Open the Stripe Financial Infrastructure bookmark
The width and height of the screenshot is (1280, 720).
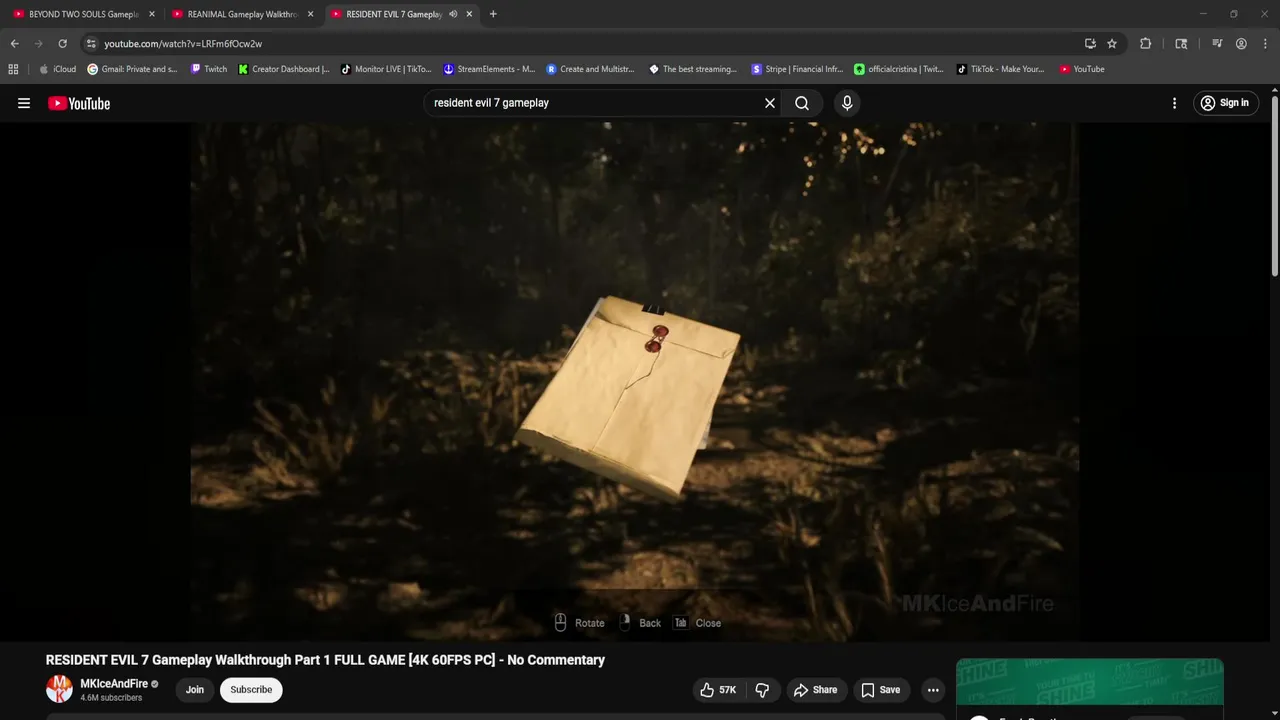tap(797, 69)
